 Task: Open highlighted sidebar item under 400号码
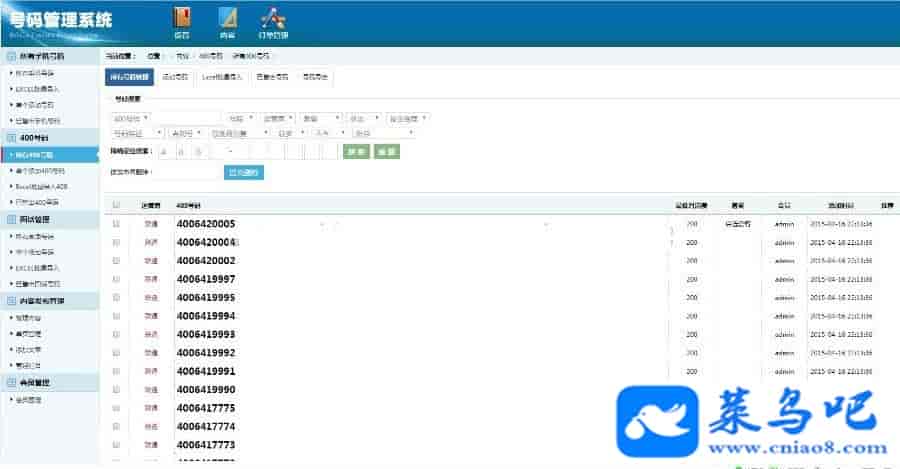50,155
